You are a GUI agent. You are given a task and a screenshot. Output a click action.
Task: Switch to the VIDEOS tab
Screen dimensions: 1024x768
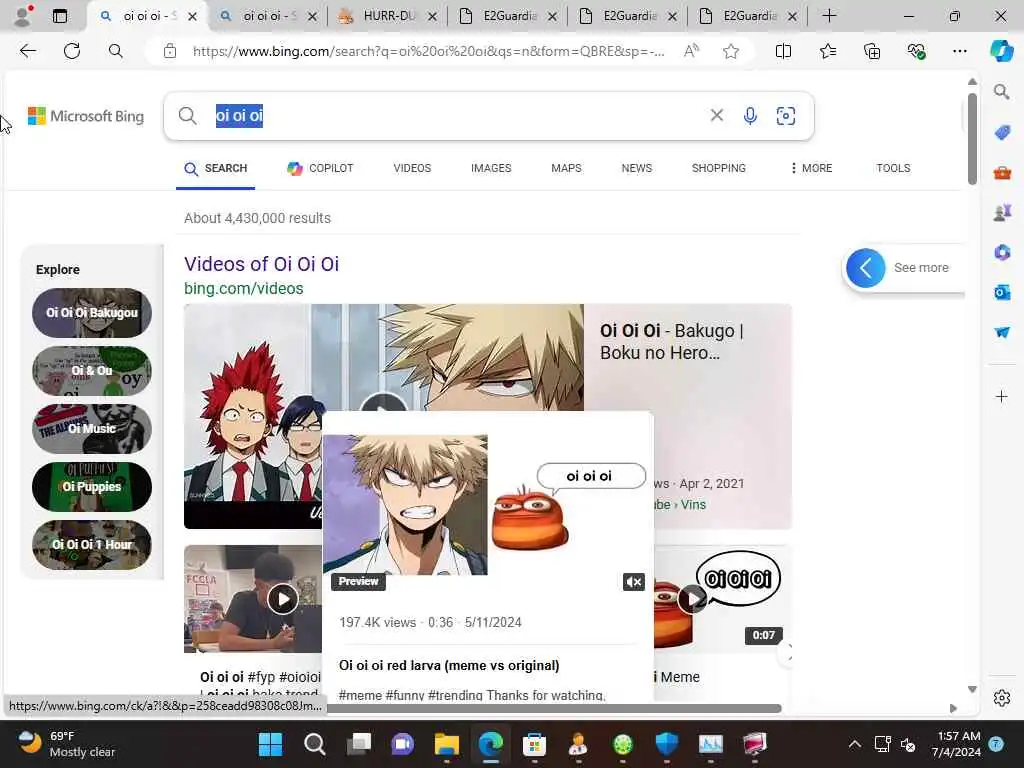[x=412, y=168]
